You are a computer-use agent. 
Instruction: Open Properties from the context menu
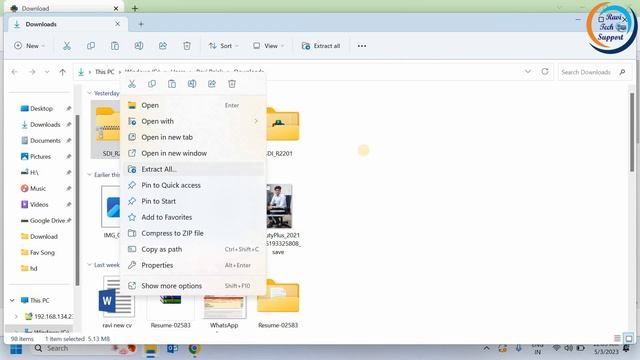point(193,265)
